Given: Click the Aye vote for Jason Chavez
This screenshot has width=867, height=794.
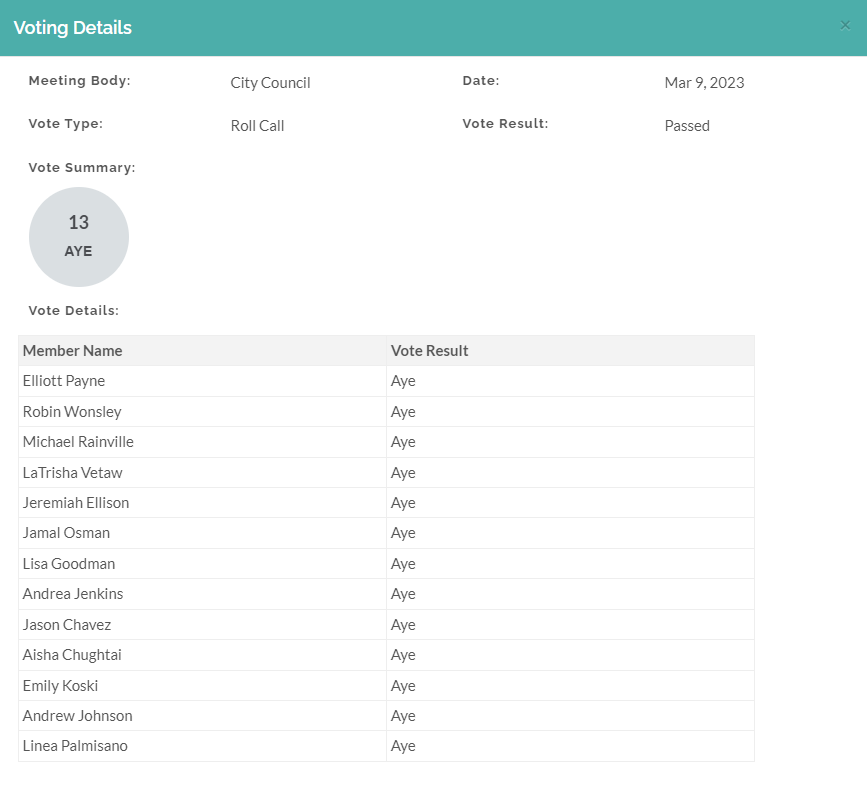Looking at the screenshot, I should (403, 625).
